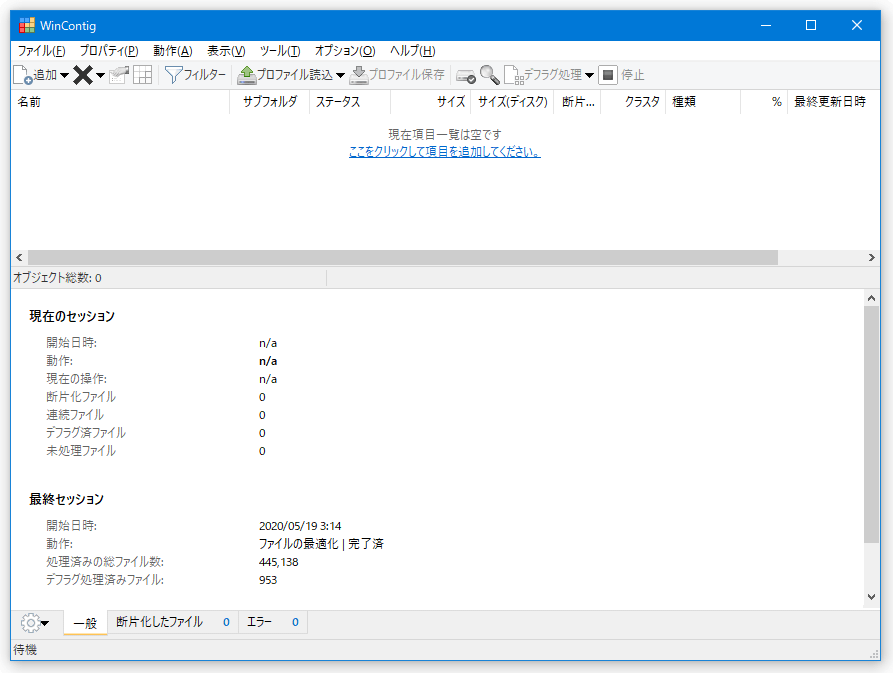Viewport: 893px width, 673px height.
Task: Sort by the 種類 column header
Action: click(x=703, y=102)
